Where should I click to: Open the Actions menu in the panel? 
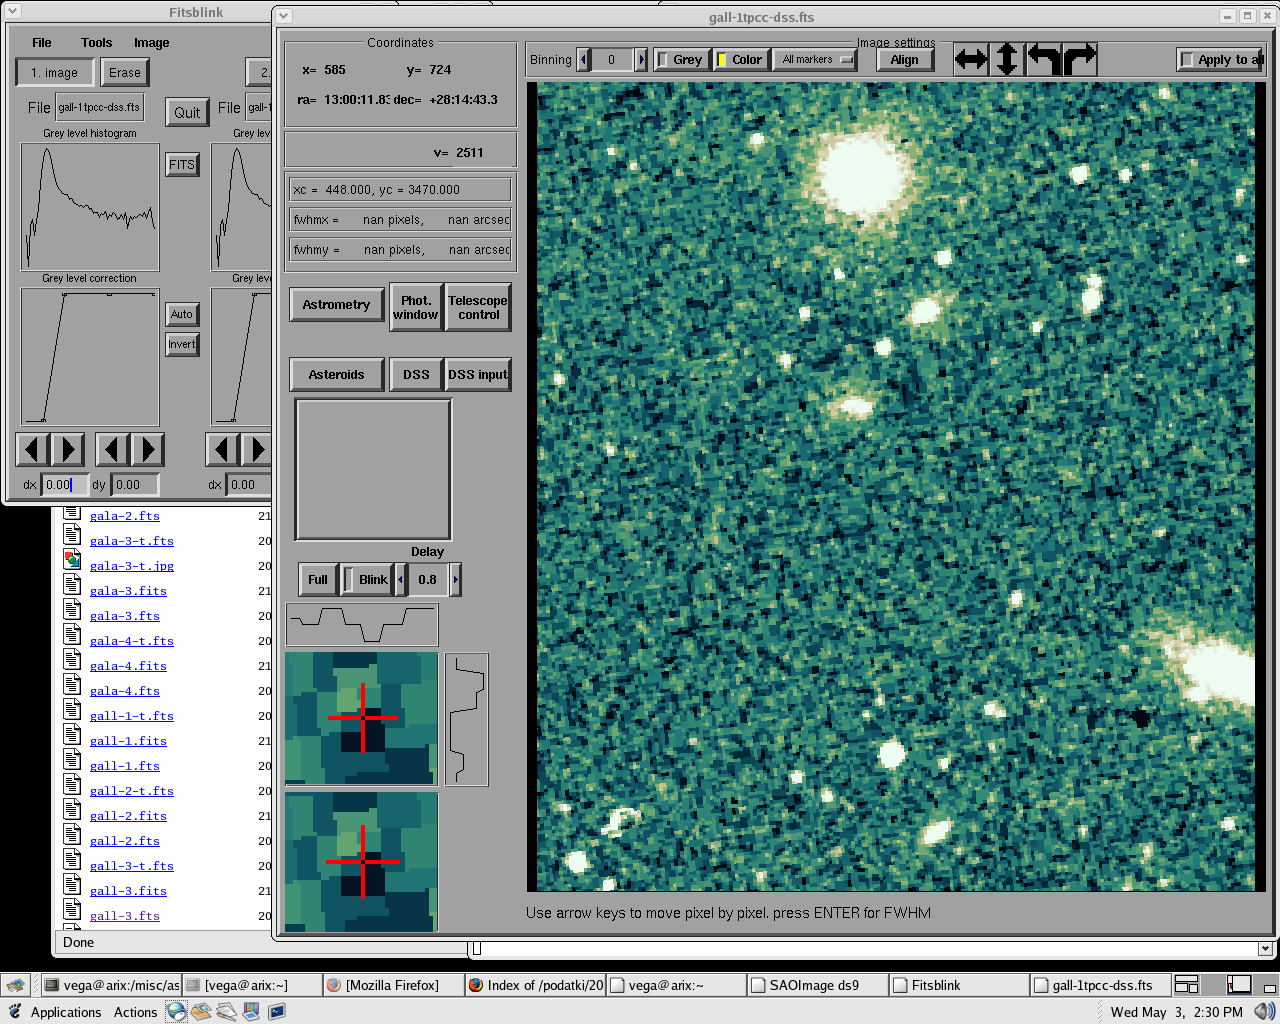tap(135, 1012)
